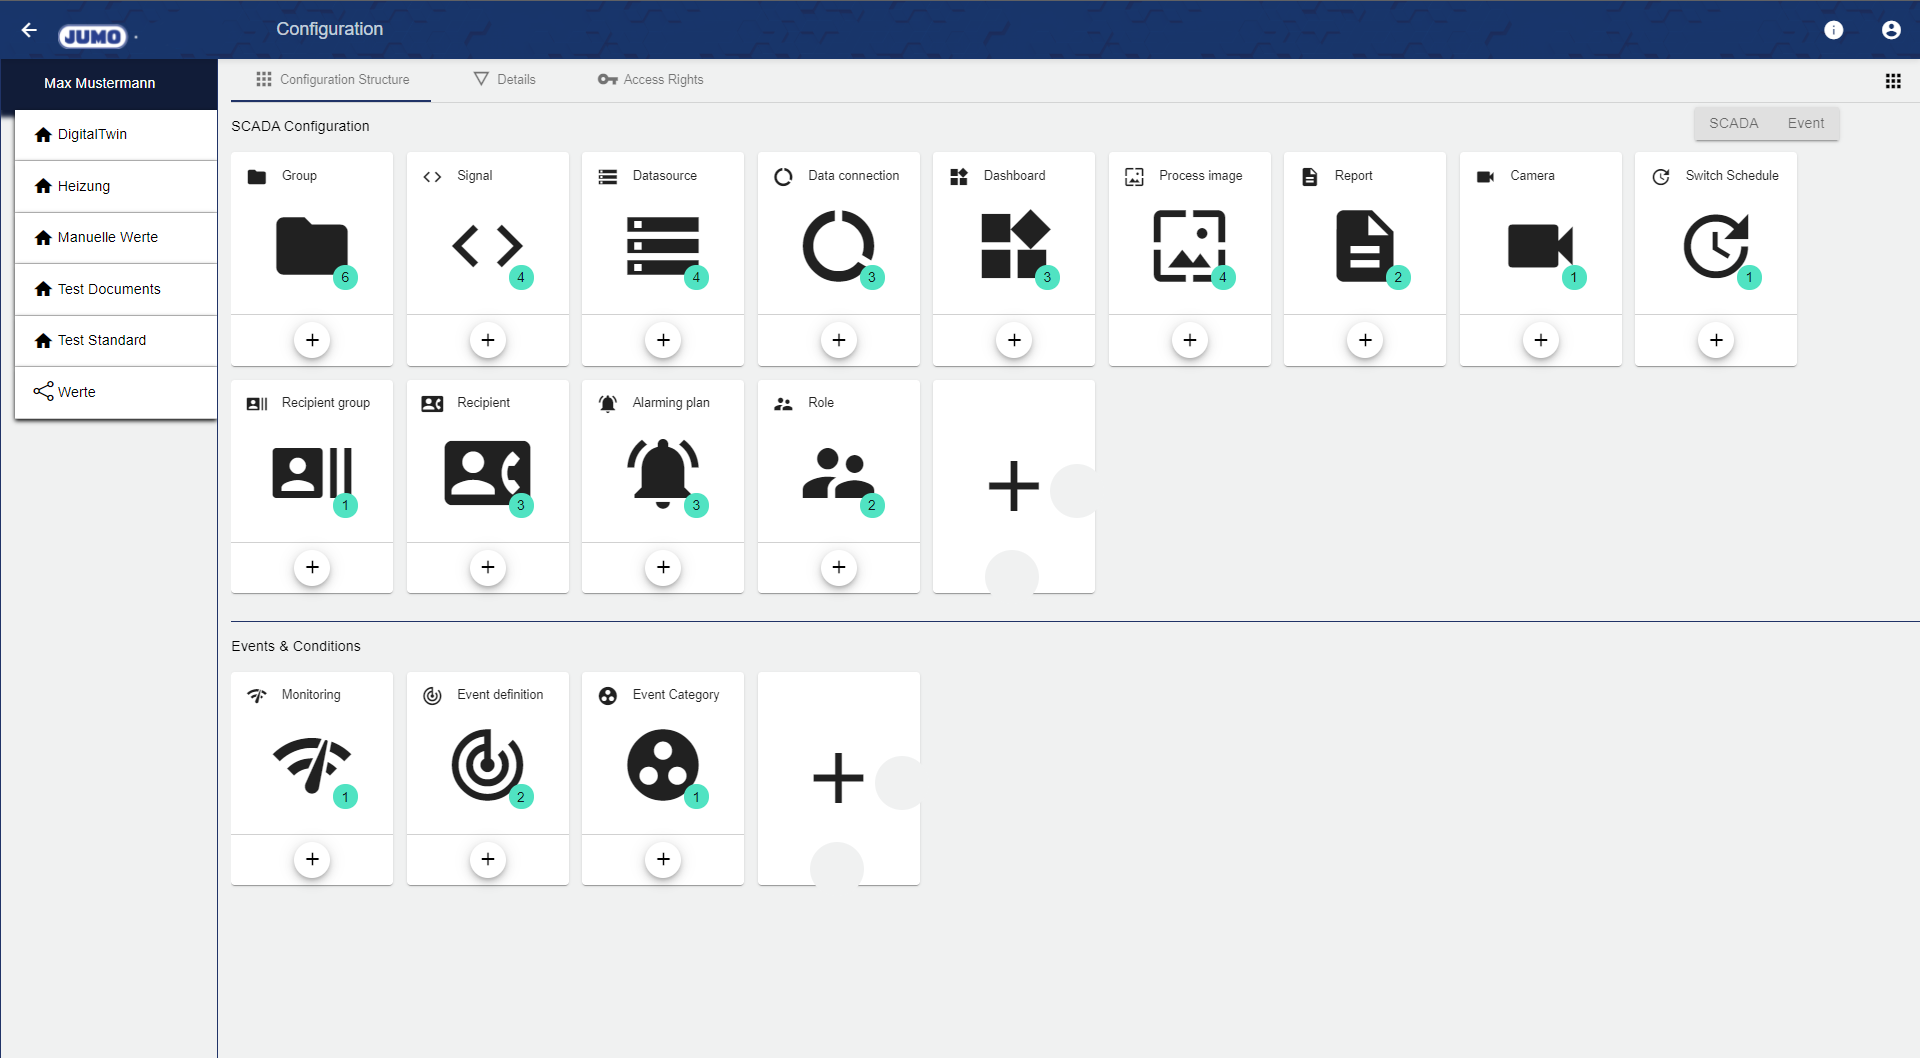Add a new Report with plus button

coord(1365,340)
